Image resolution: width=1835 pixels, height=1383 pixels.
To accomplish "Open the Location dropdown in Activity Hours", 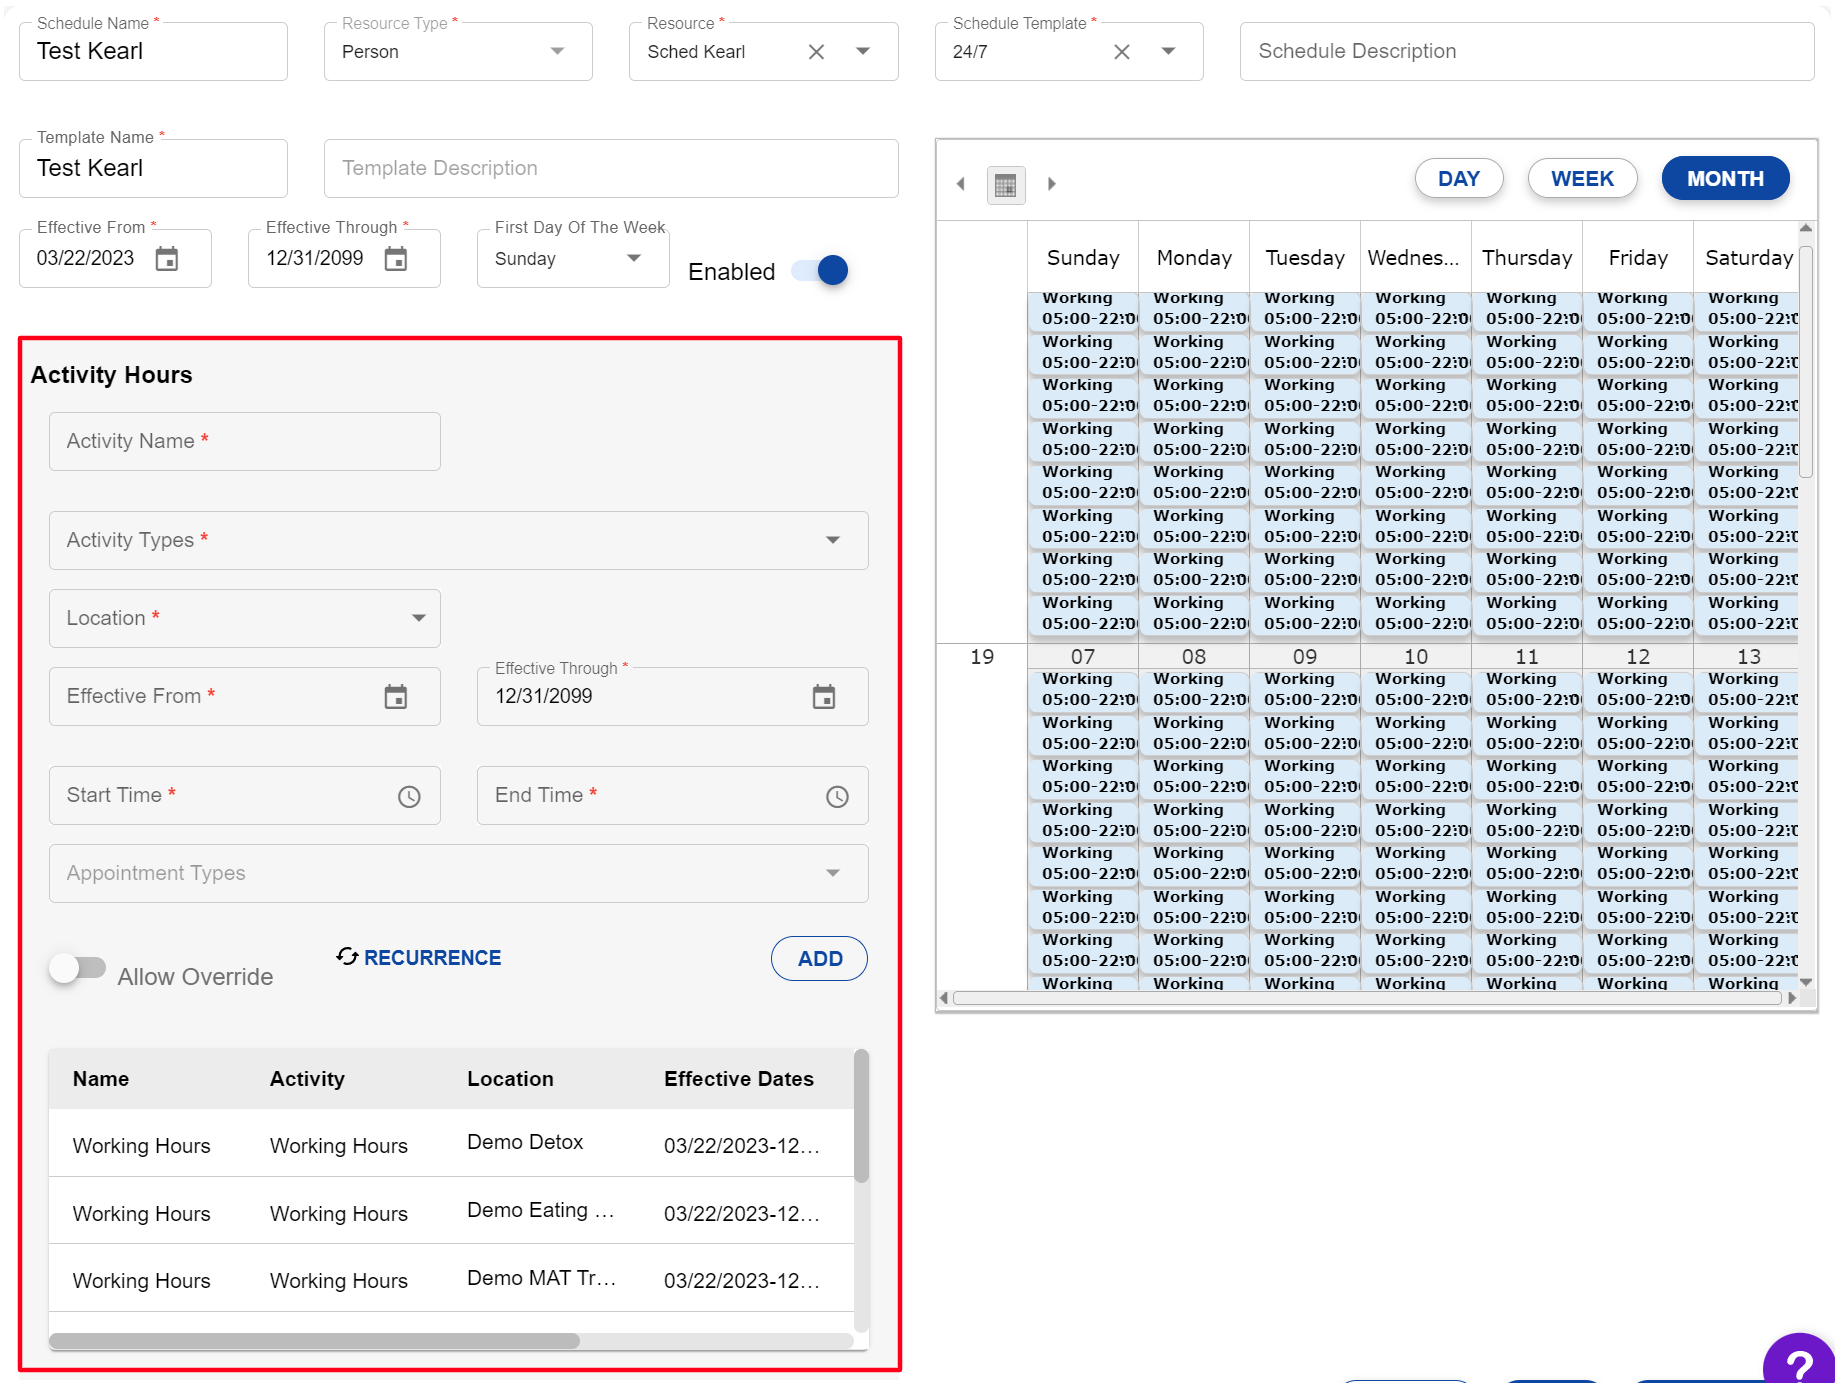I will (x=418, y=618).
